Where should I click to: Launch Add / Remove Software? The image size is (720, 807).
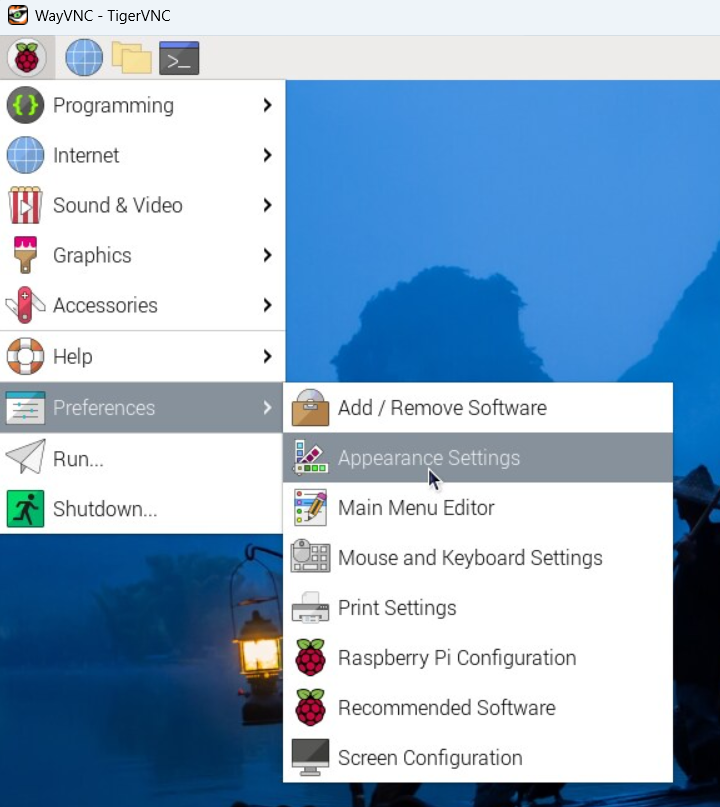click(x=478, y=408)
